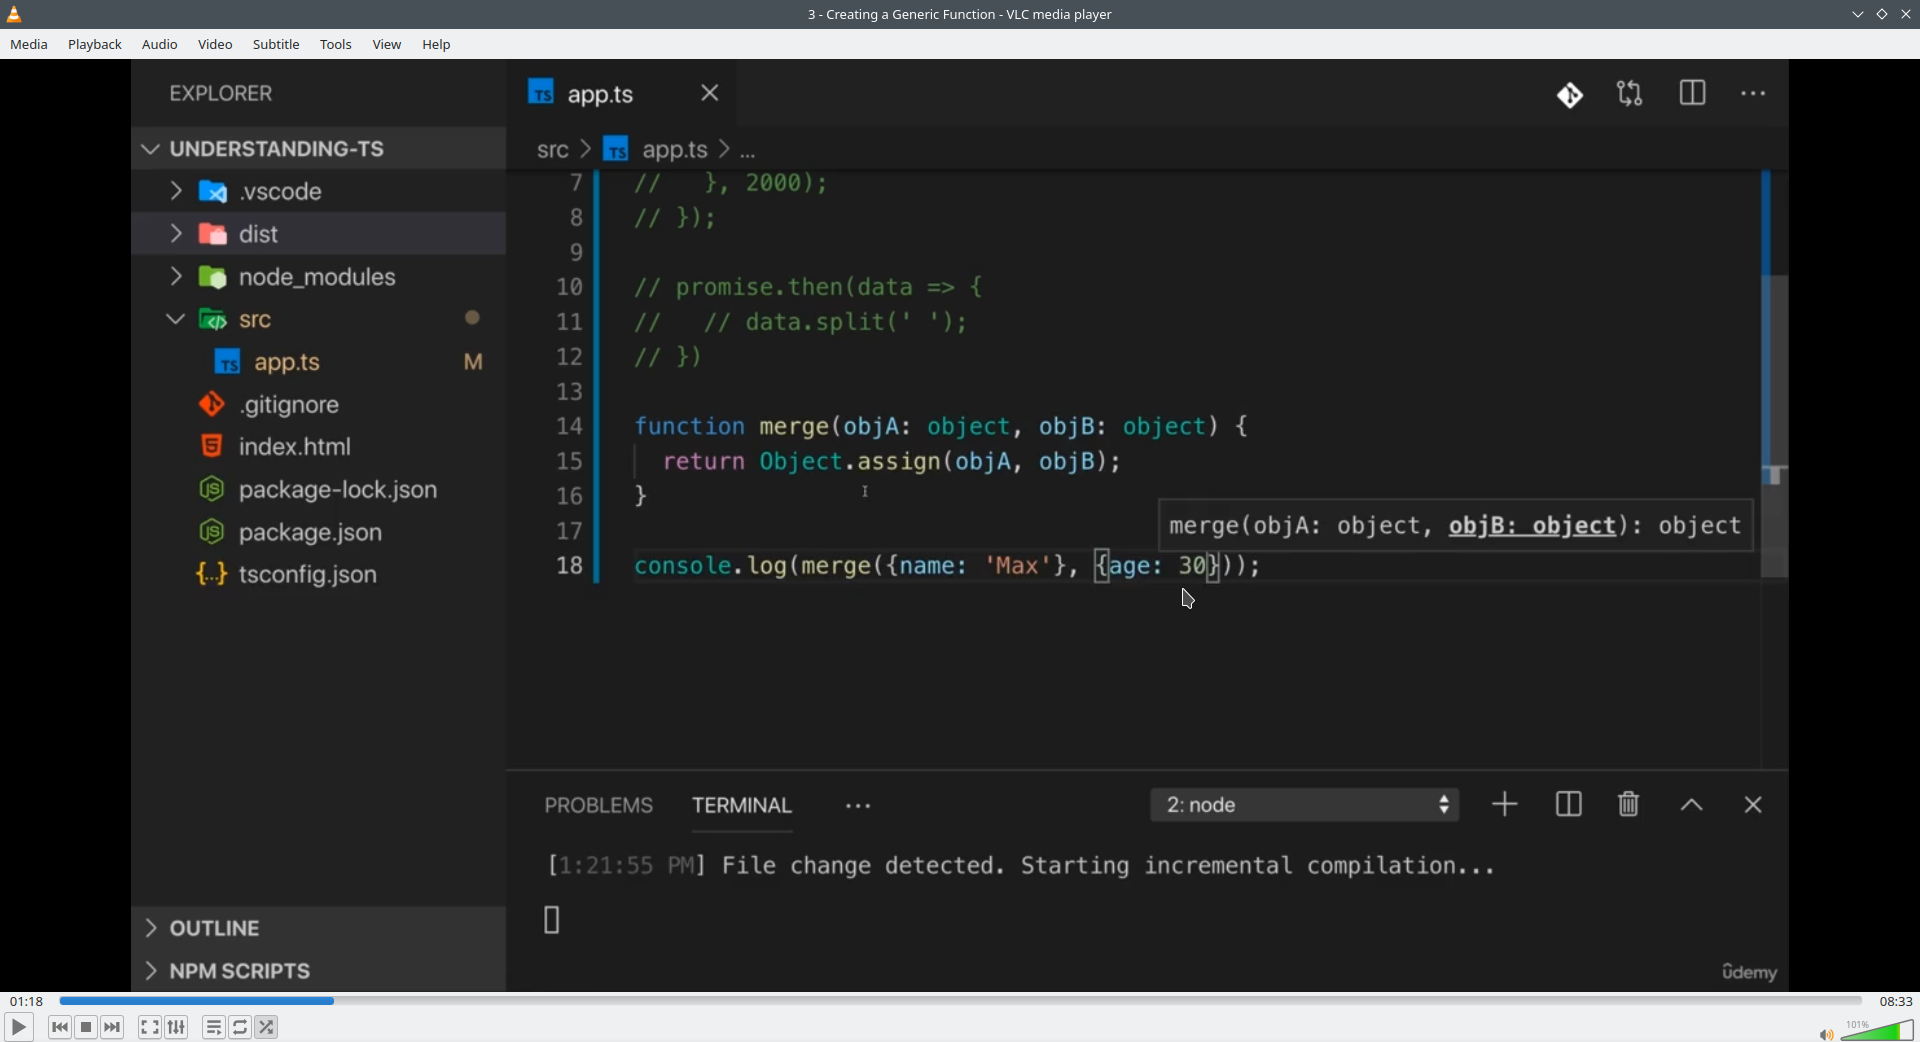Open changes compare icon in editor

[1630, 95]
